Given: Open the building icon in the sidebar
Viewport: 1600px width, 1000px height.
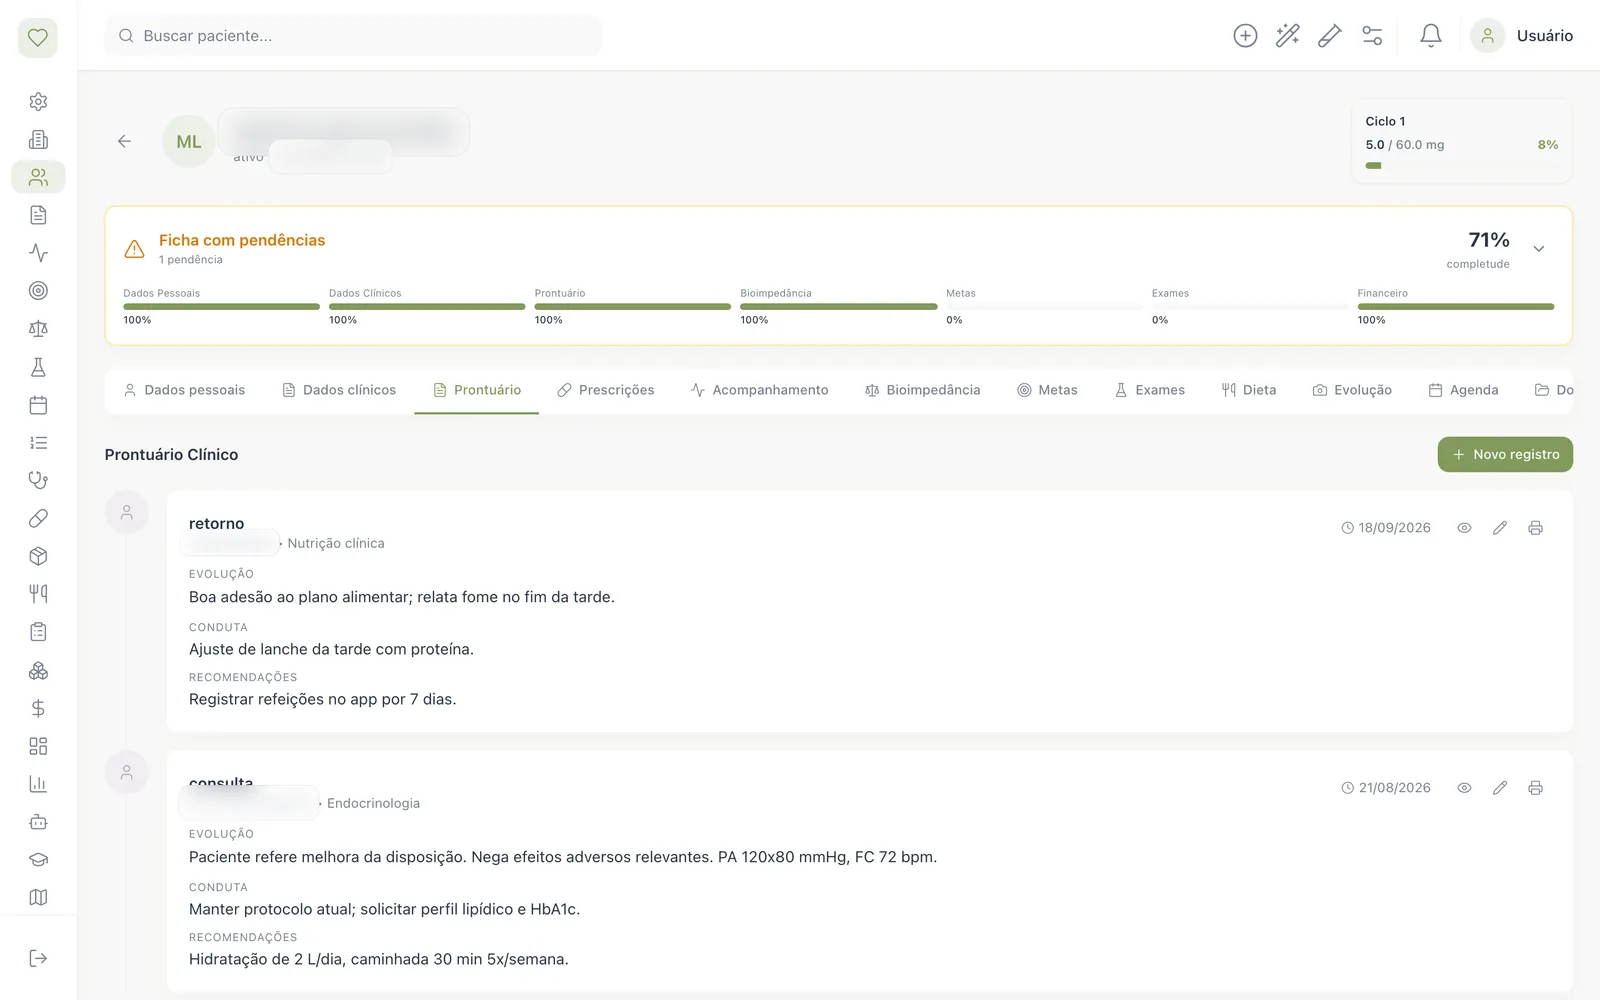Looking at the screenshot, I should coord(38,140).
